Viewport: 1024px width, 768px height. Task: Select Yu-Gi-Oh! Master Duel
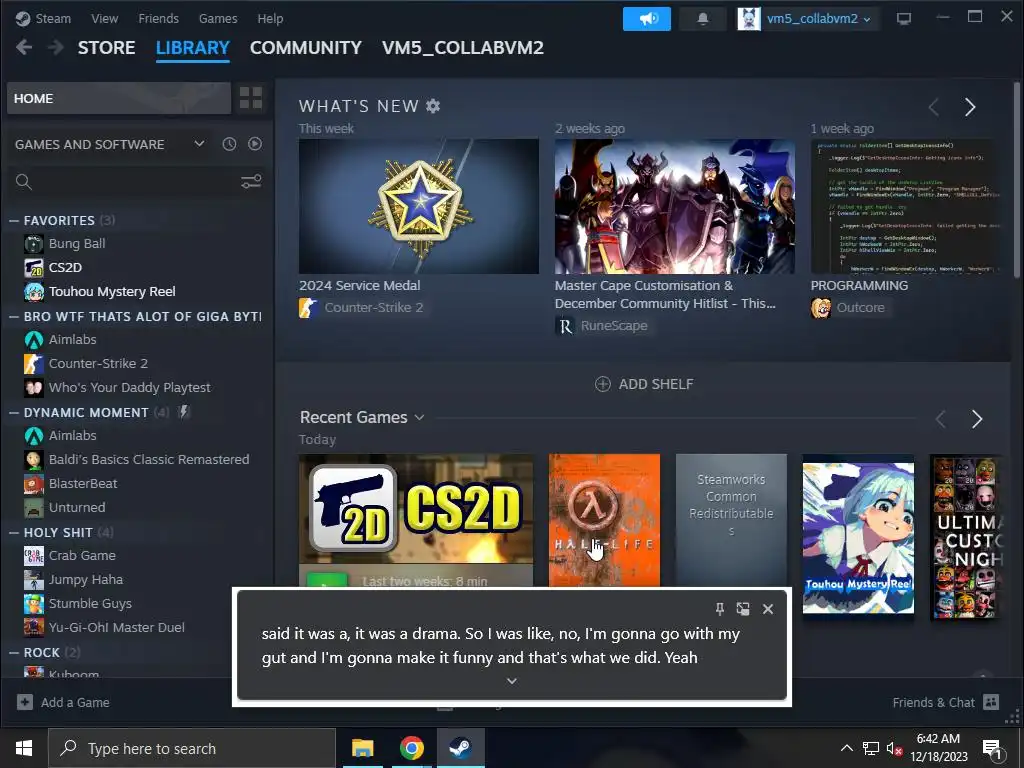[x=116, y=628]
